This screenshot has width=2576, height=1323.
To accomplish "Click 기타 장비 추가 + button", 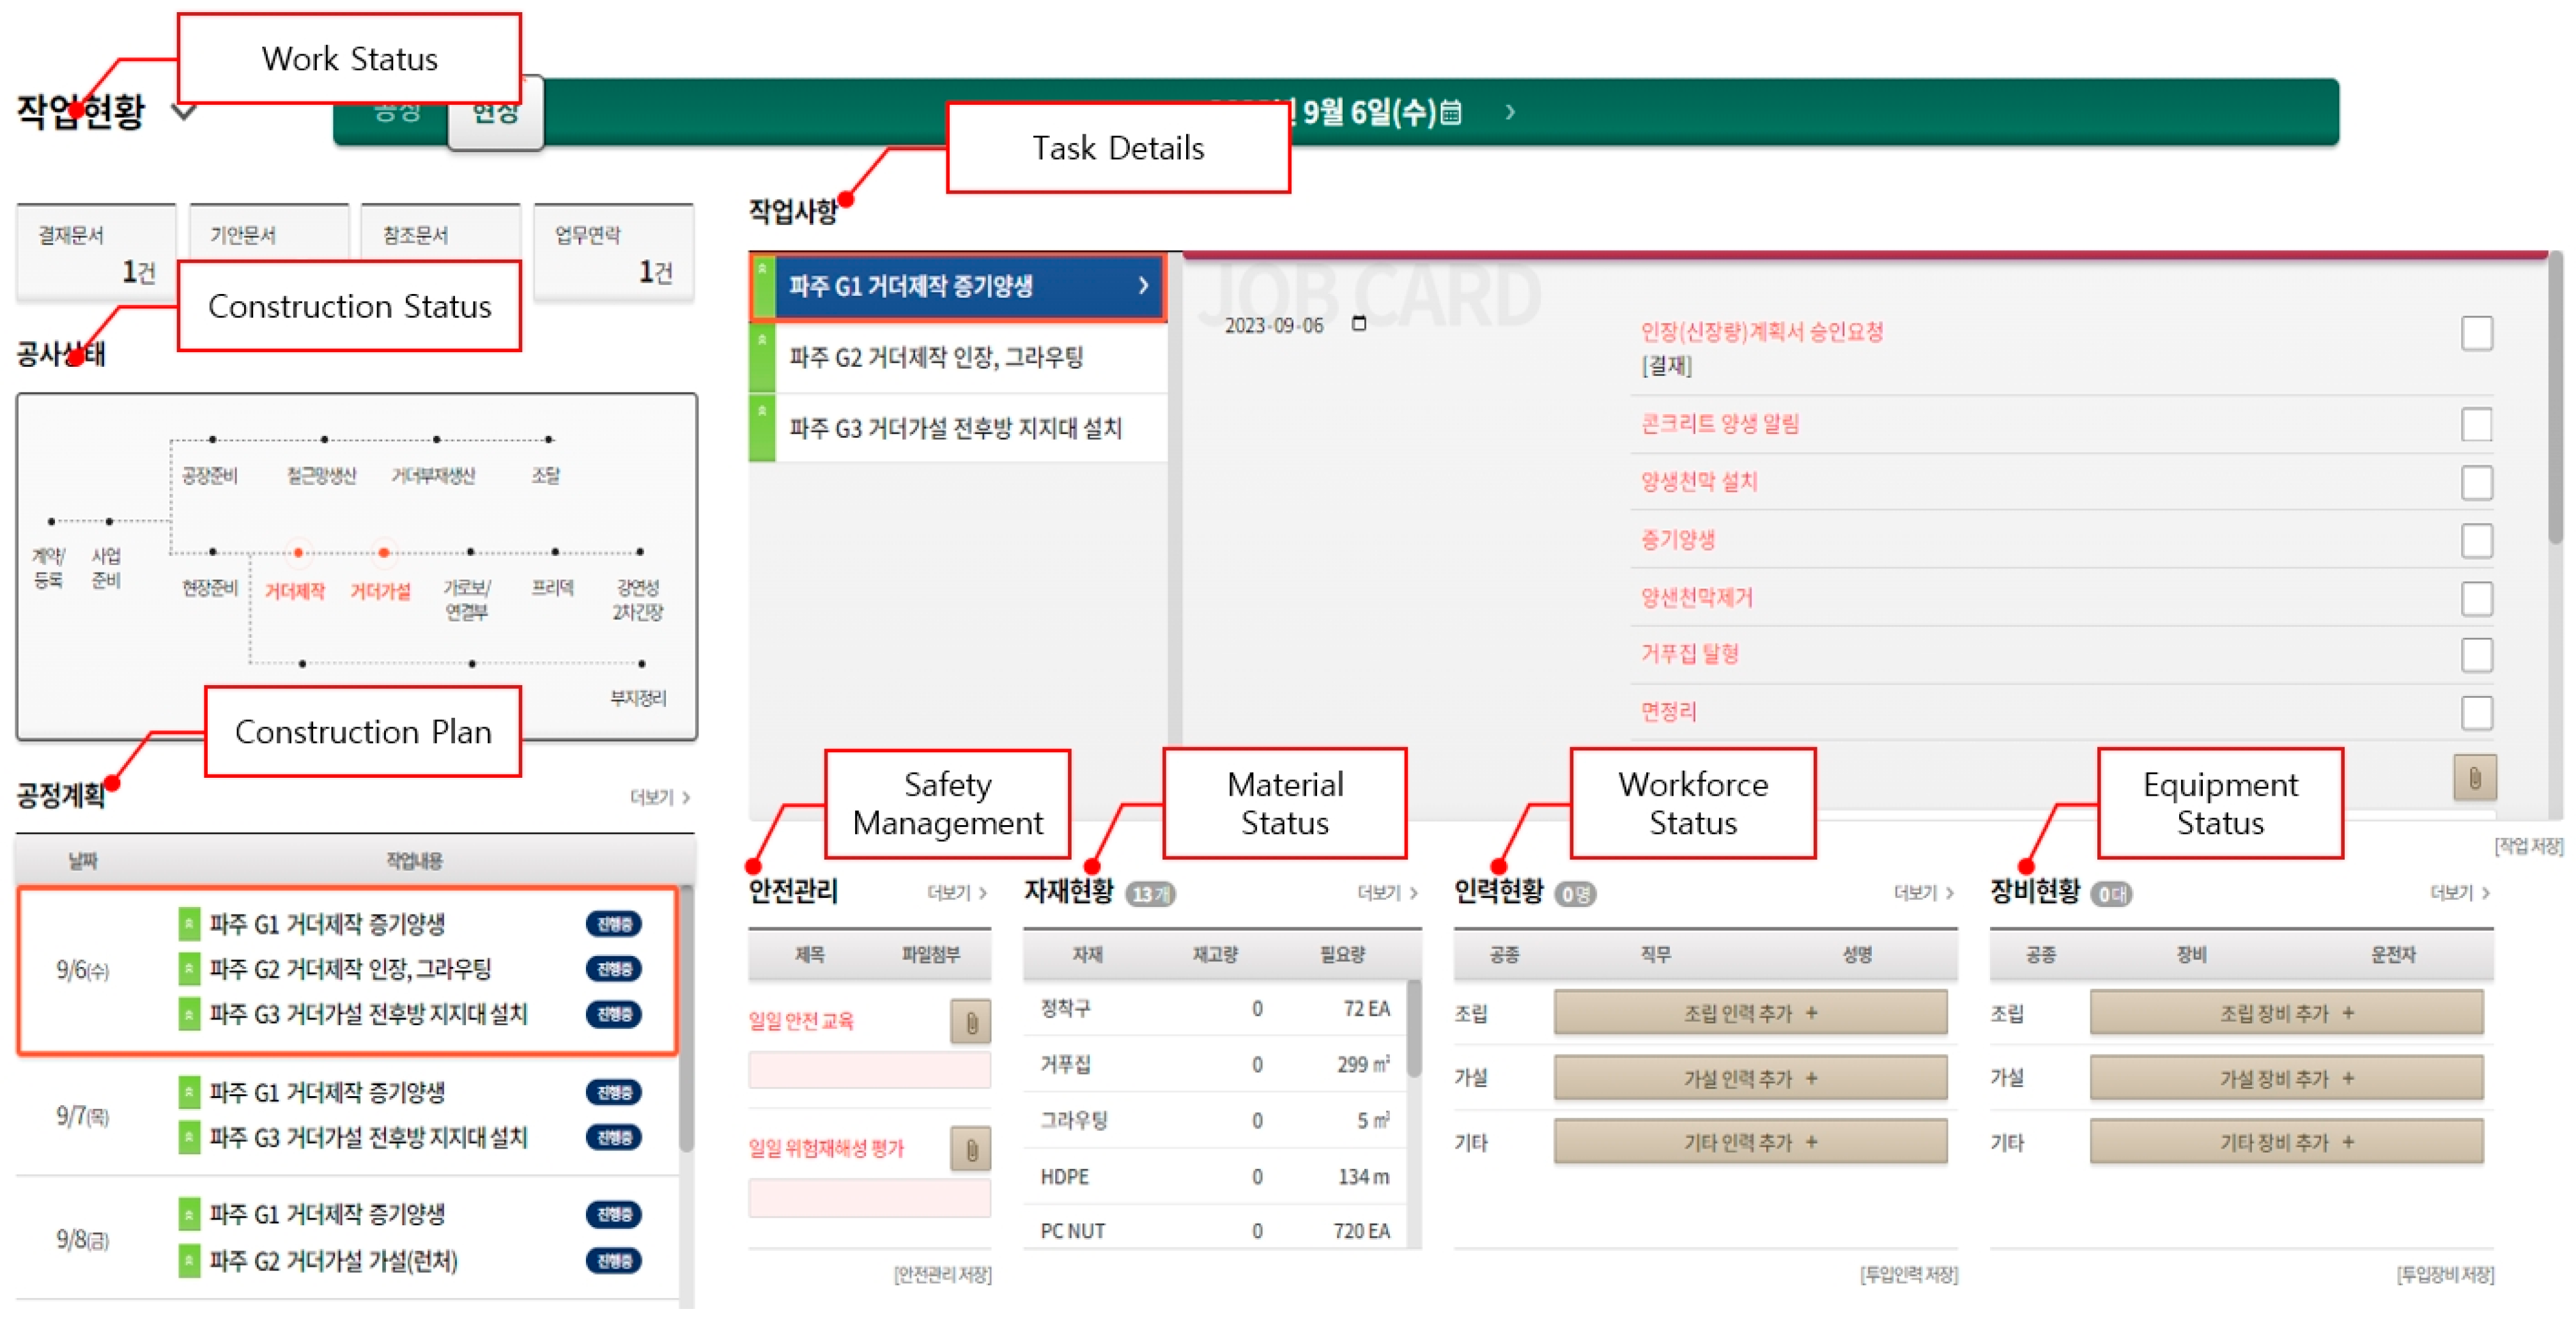I will [x=2286, y=1142].
